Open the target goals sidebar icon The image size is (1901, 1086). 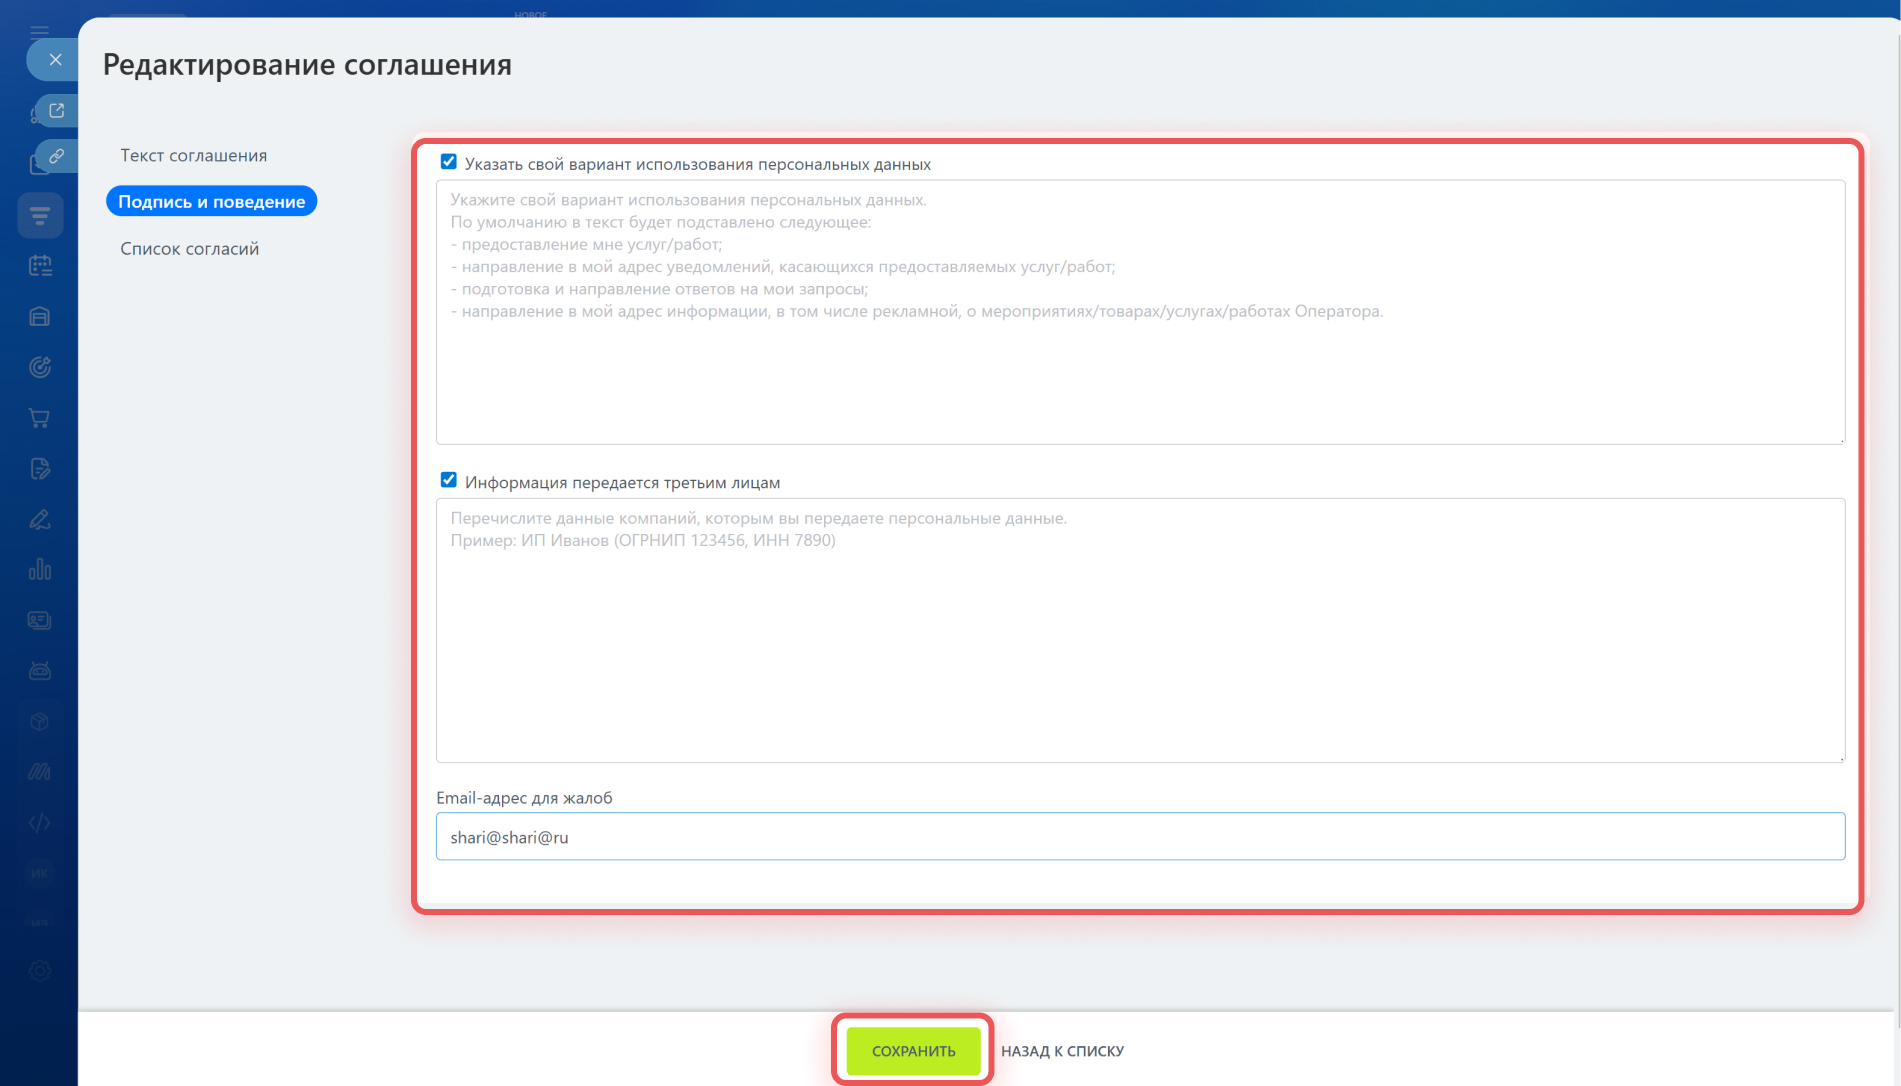[40, 368]
